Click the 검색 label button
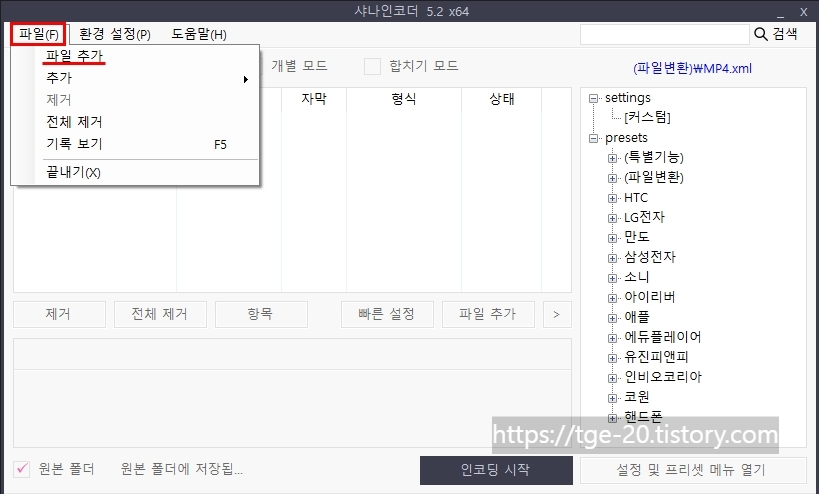 785,34
